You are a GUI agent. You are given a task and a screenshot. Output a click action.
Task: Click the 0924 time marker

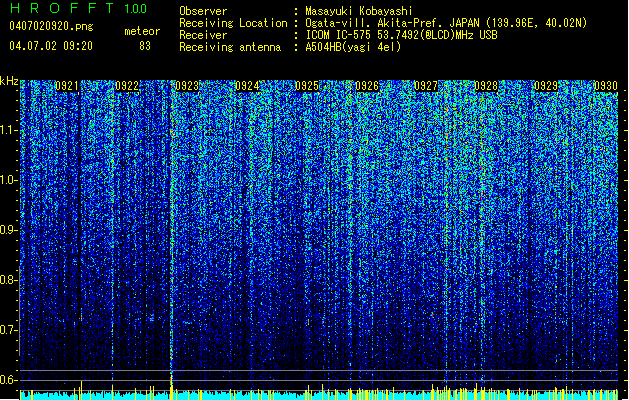(x=247, y=86)
